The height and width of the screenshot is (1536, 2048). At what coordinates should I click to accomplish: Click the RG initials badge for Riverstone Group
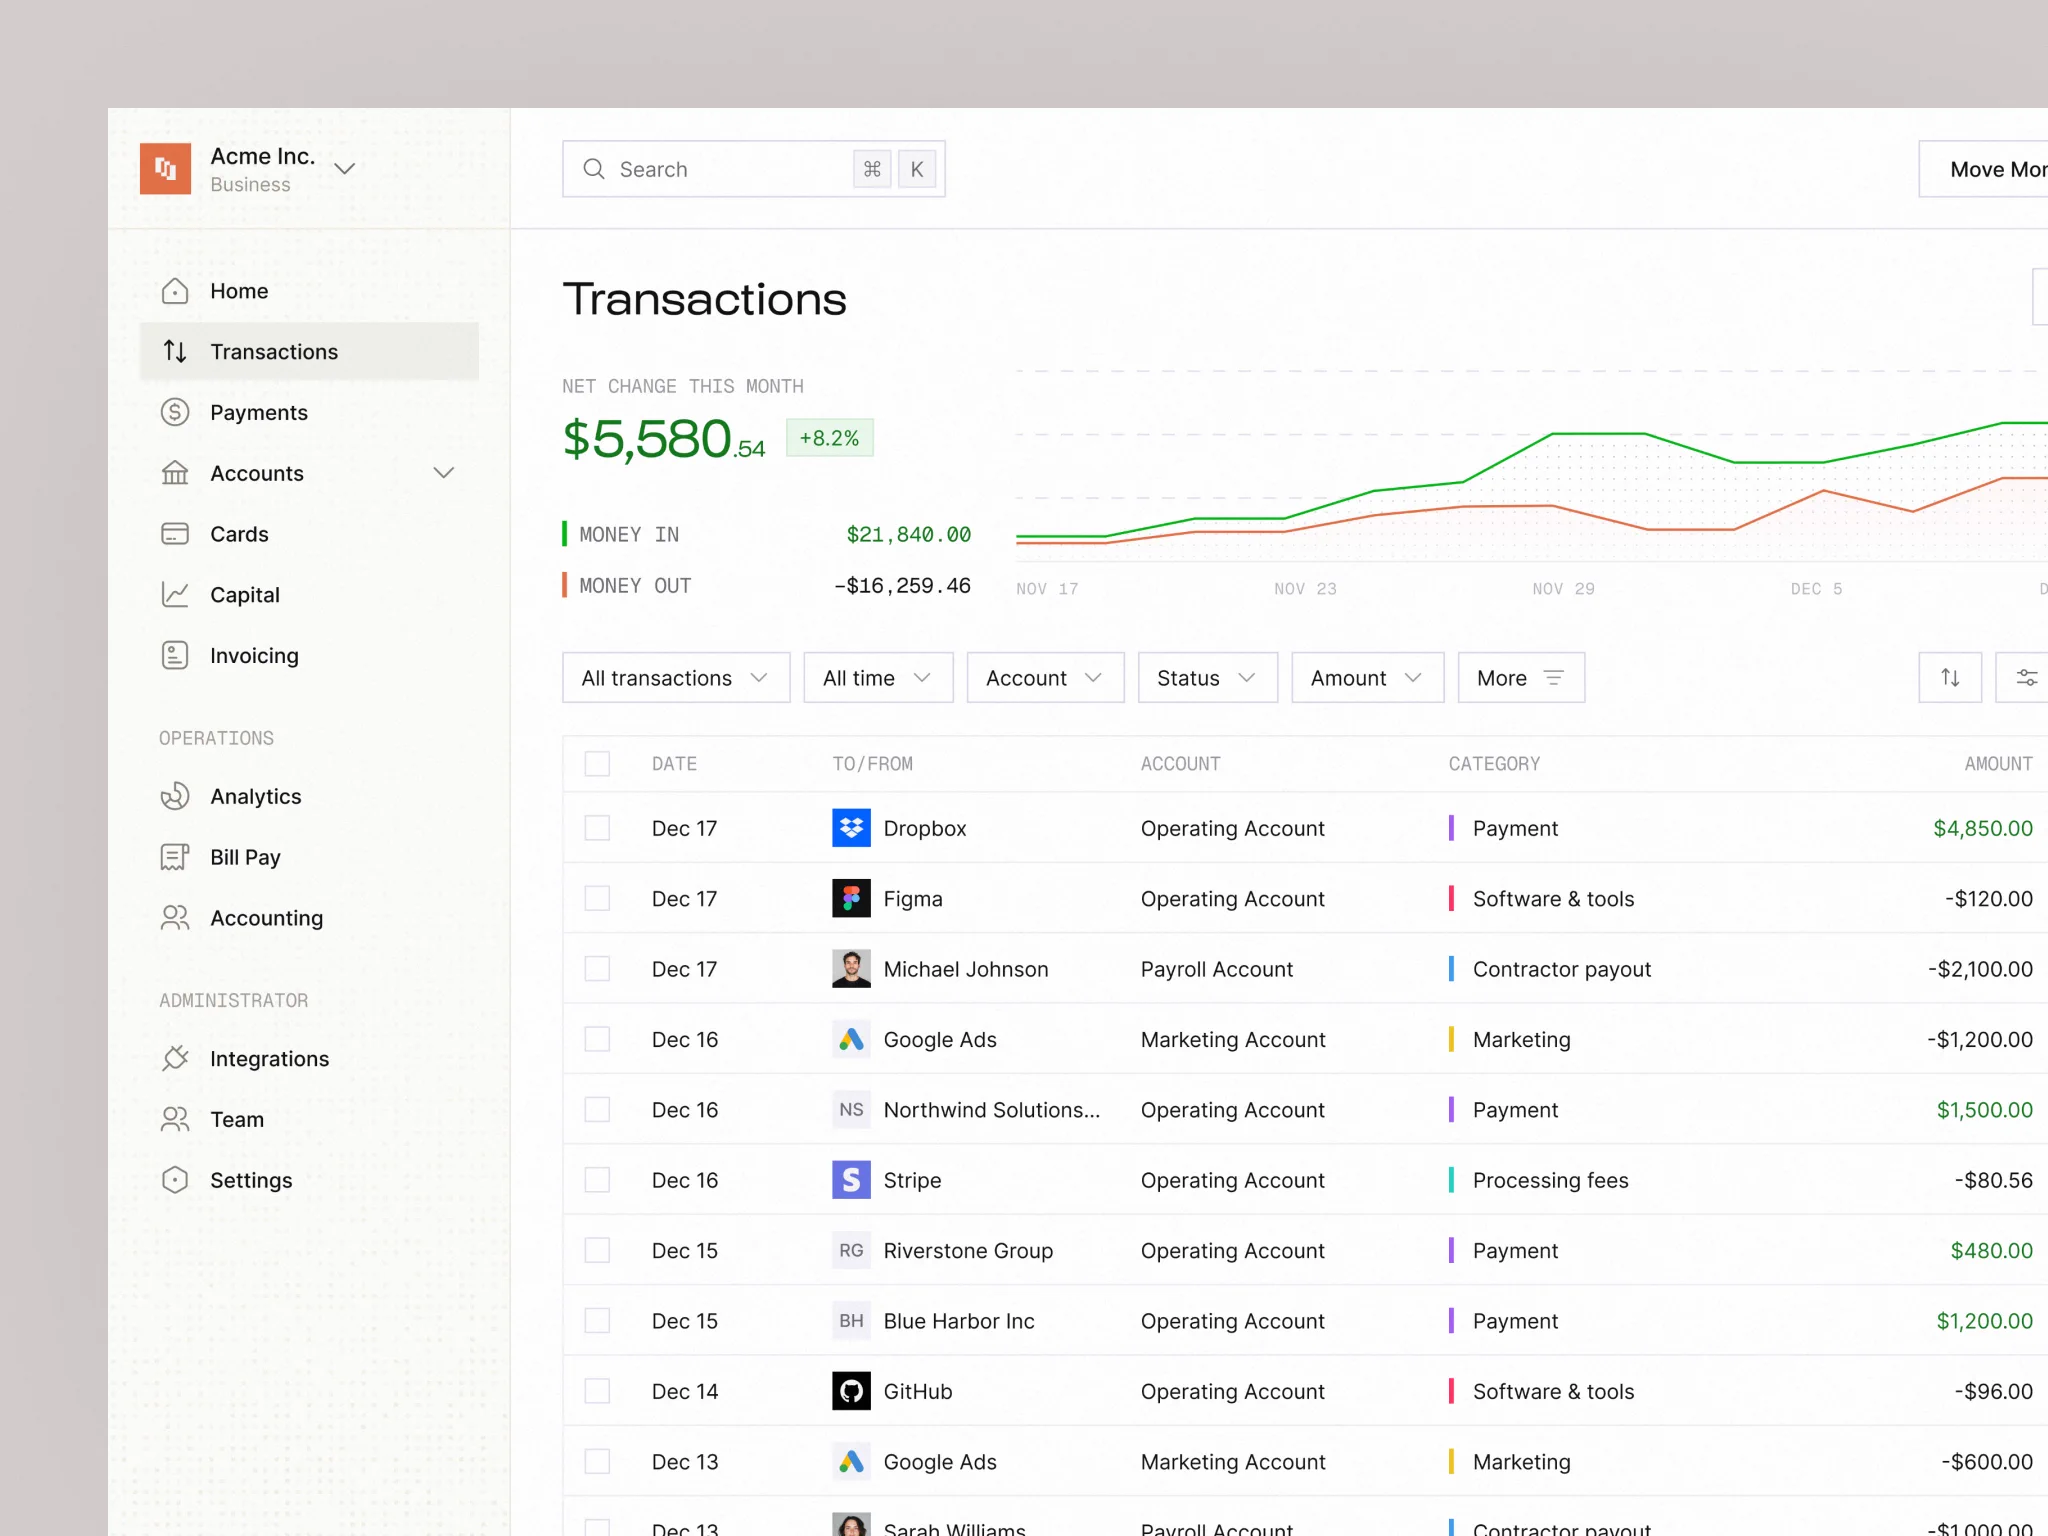point(851,1250)
